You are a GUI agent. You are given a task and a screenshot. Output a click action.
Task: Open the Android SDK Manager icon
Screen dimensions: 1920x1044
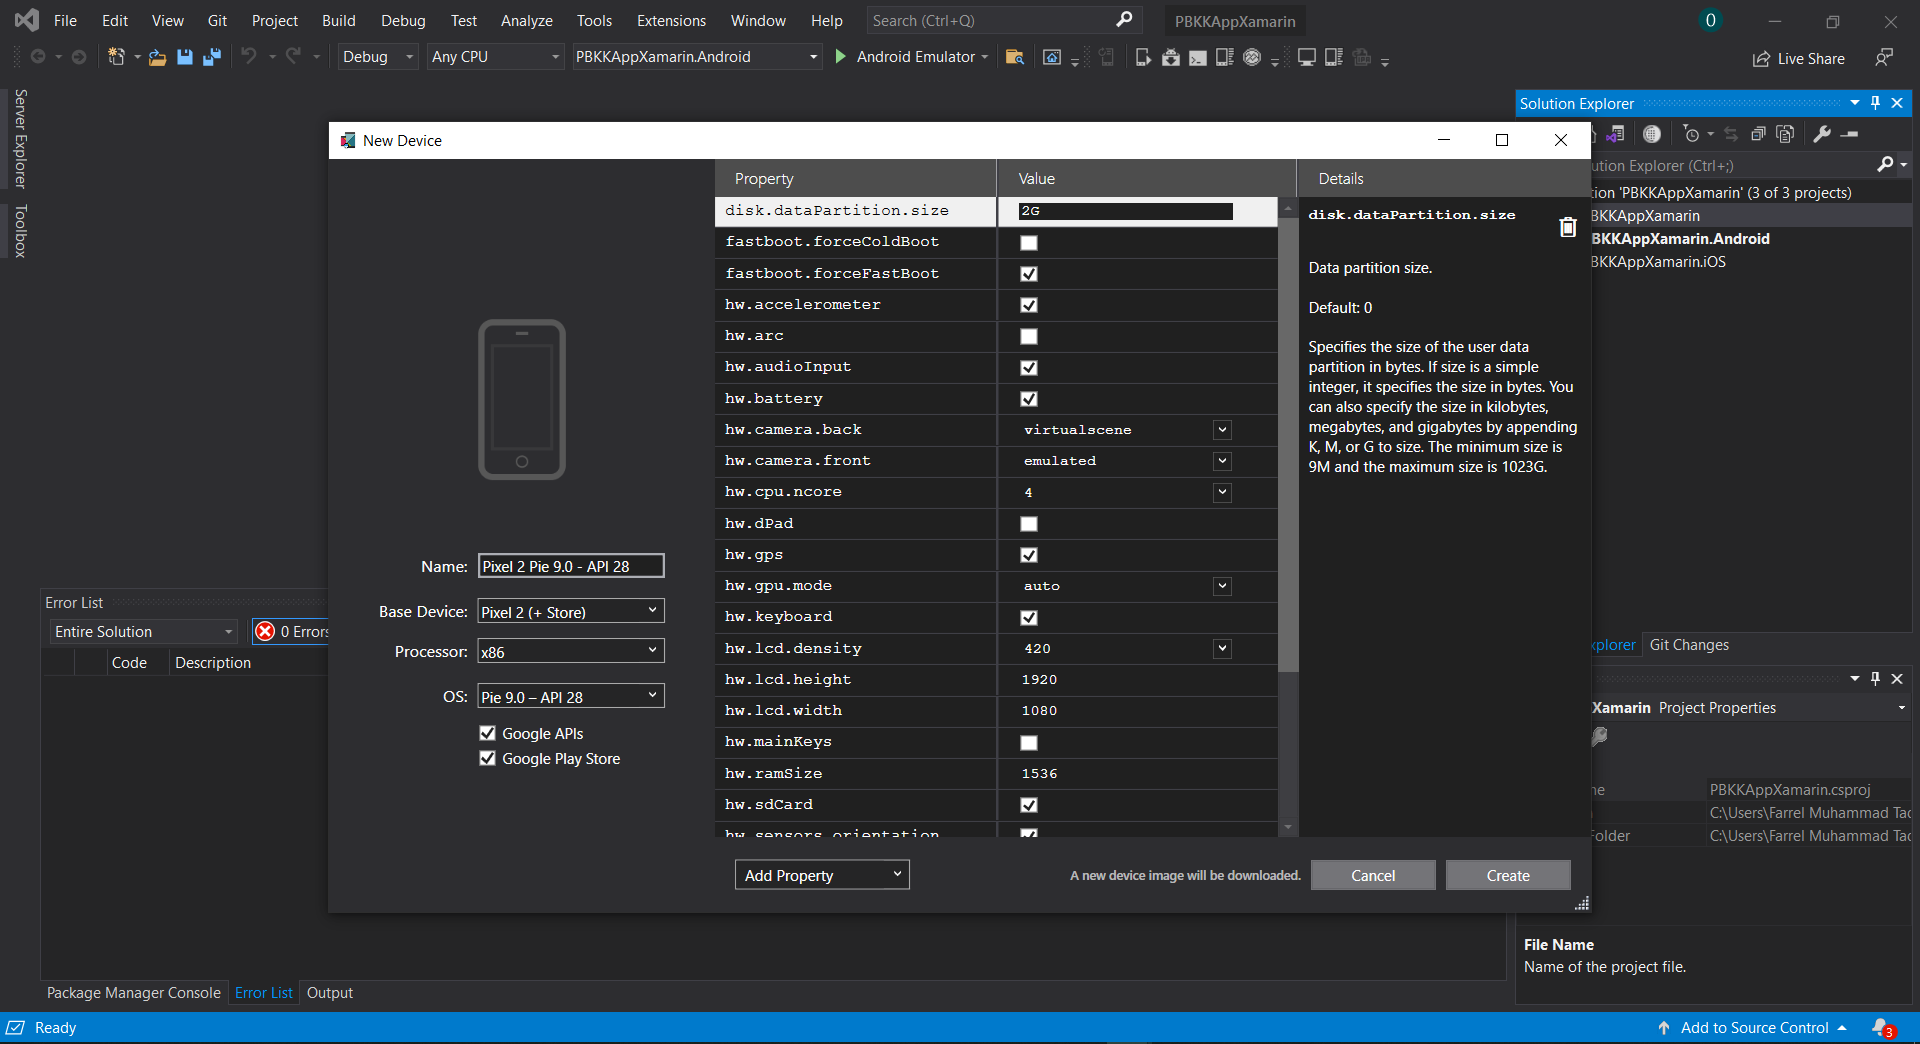1170,57
